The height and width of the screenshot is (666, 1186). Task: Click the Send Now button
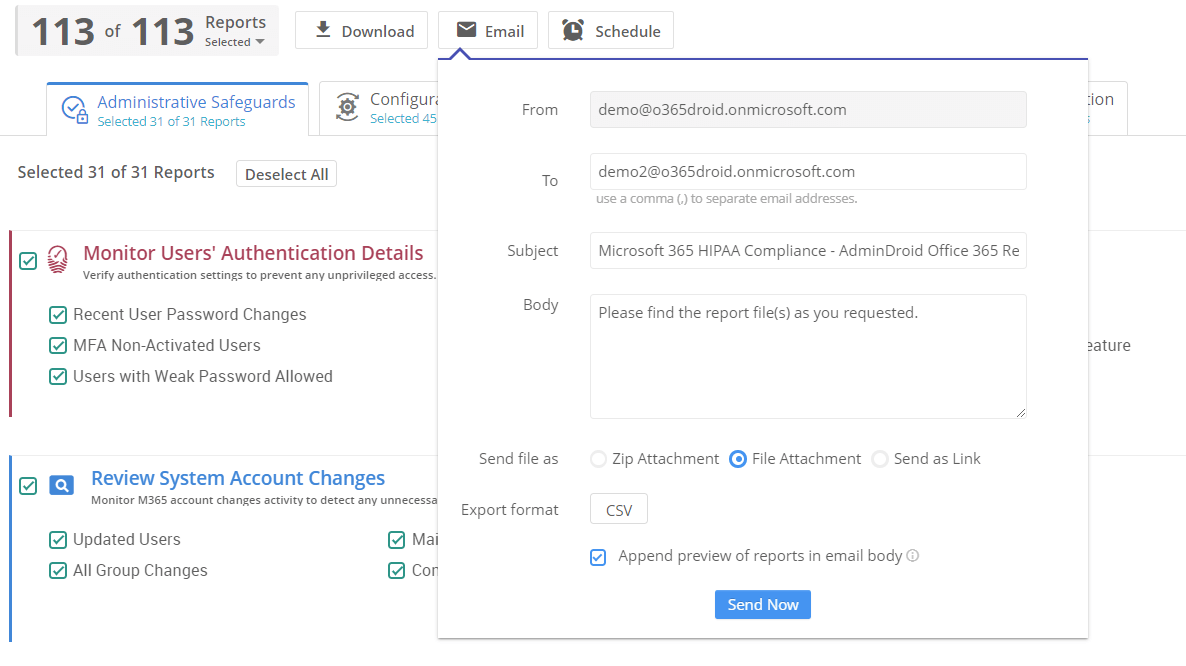762,604
